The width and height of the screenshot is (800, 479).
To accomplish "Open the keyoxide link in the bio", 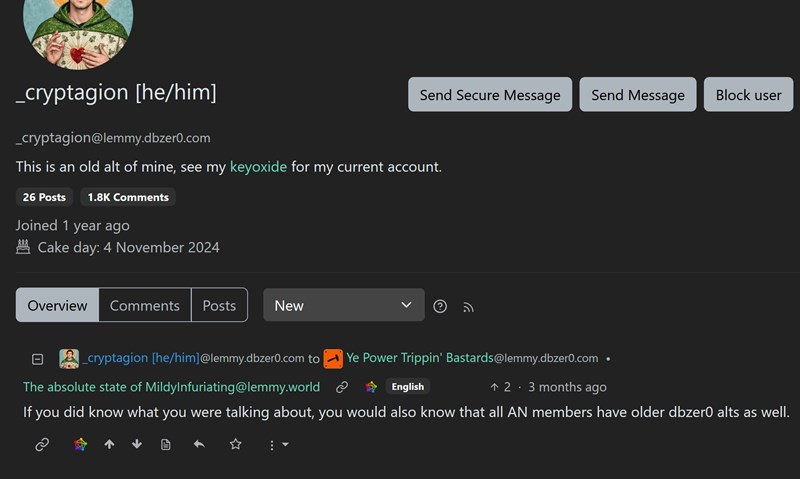I will coord(259,167).
